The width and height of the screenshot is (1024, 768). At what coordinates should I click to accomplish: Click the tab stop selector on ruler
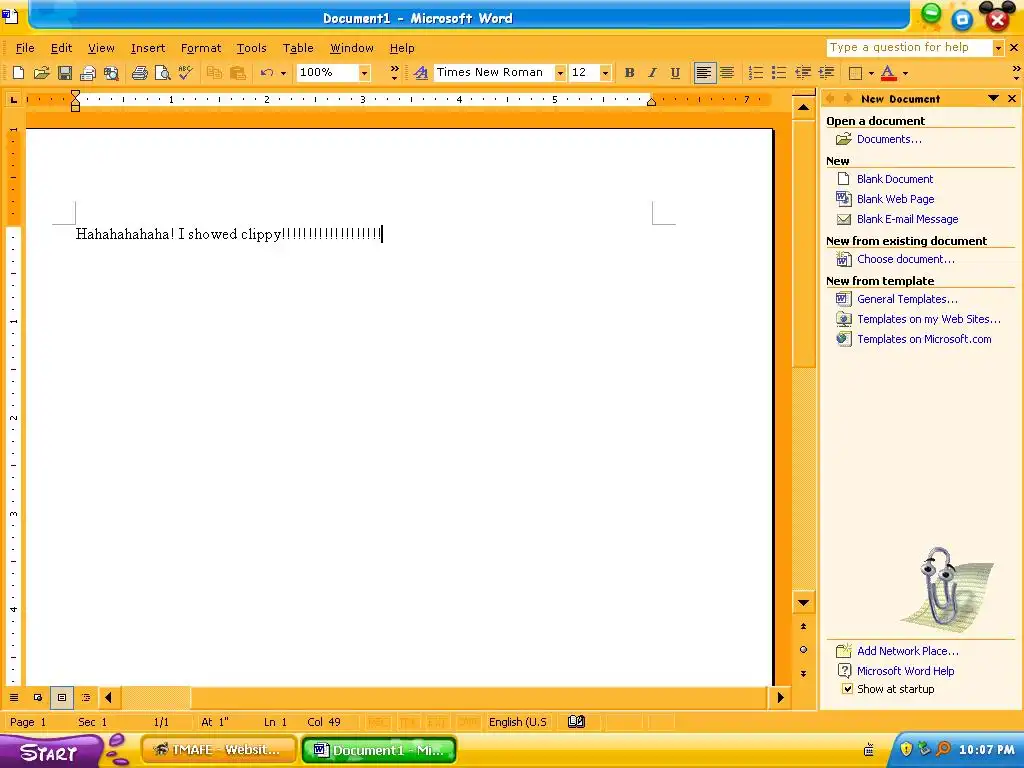click(x=13, y=99)
